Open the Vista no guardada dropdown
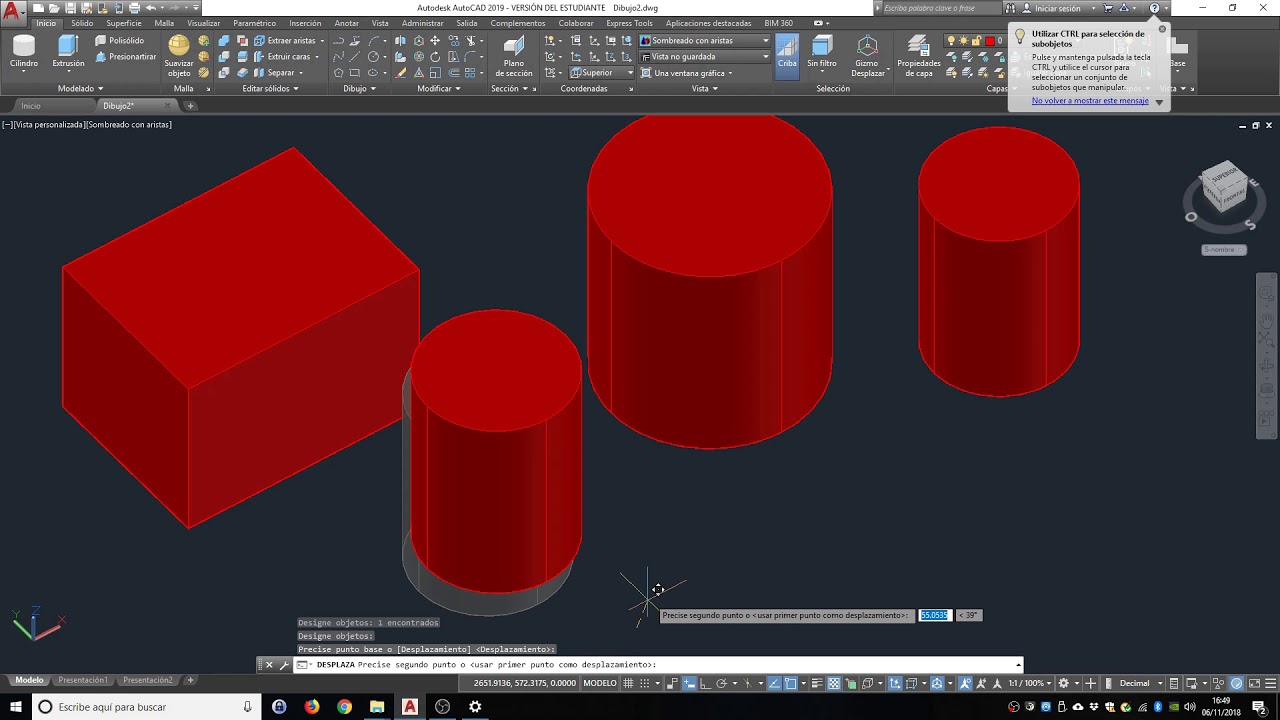 [705, 57]
